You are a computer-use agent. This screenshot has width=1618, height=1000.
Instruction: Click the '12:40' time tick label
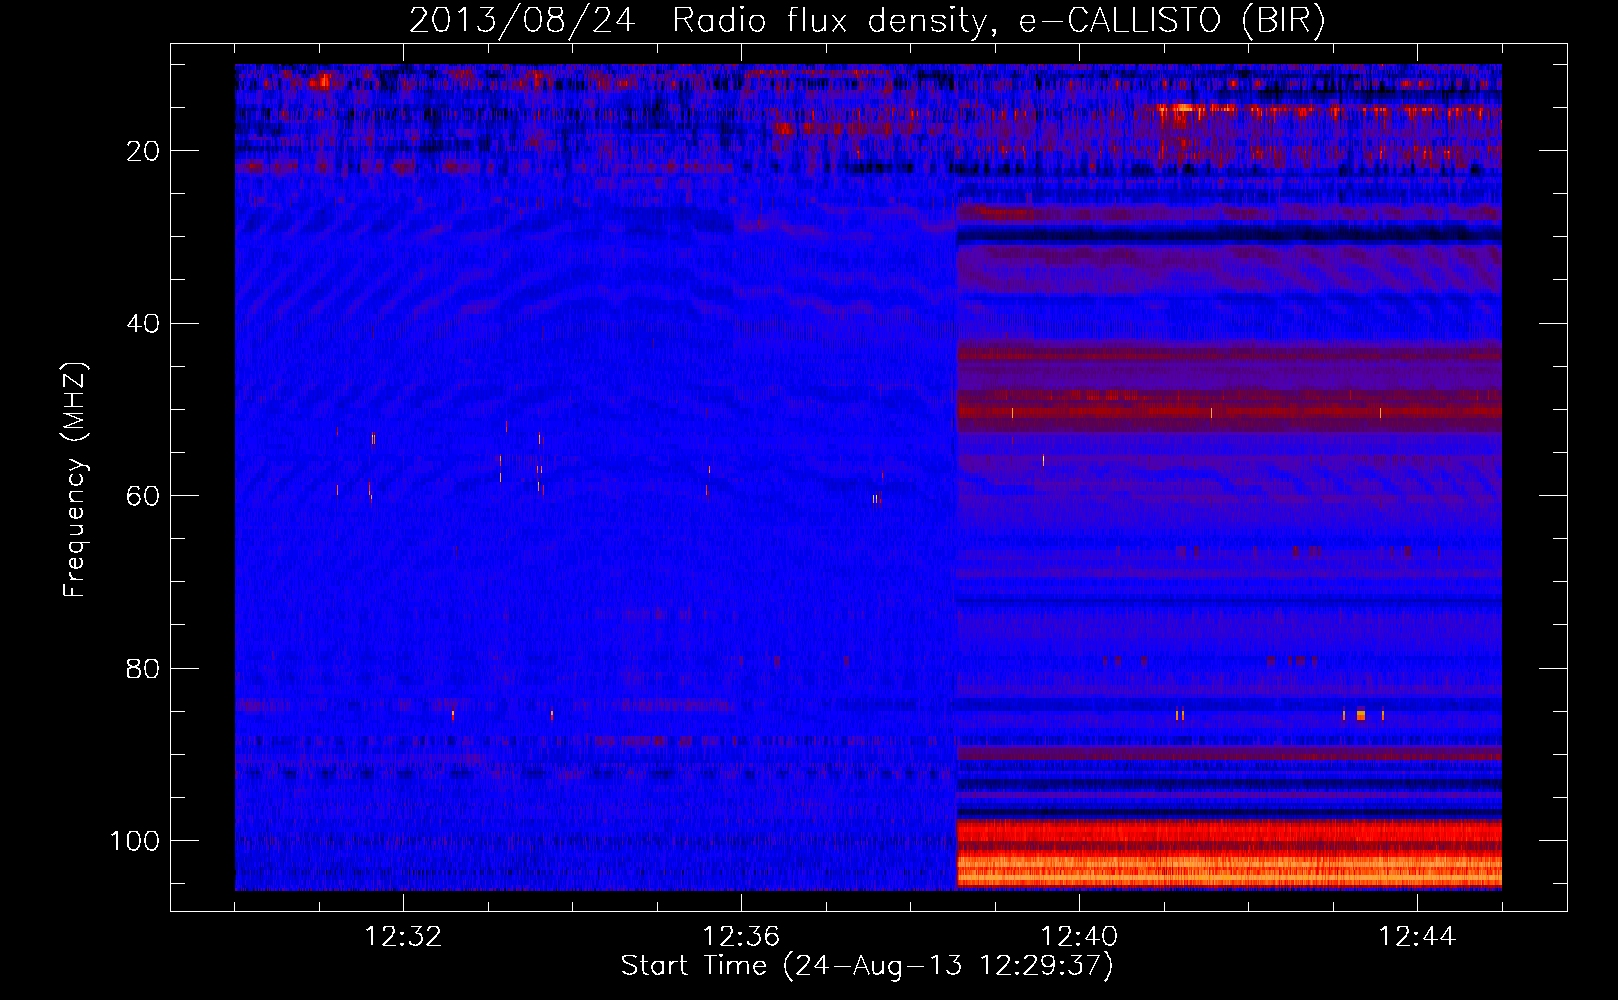tap(1079, 937)
